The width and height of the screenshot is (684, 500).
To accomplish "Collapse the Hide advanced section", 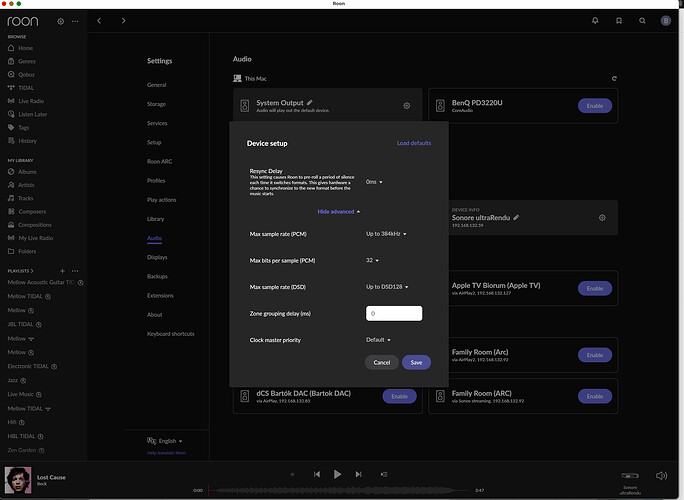I will tap(339, 212).
